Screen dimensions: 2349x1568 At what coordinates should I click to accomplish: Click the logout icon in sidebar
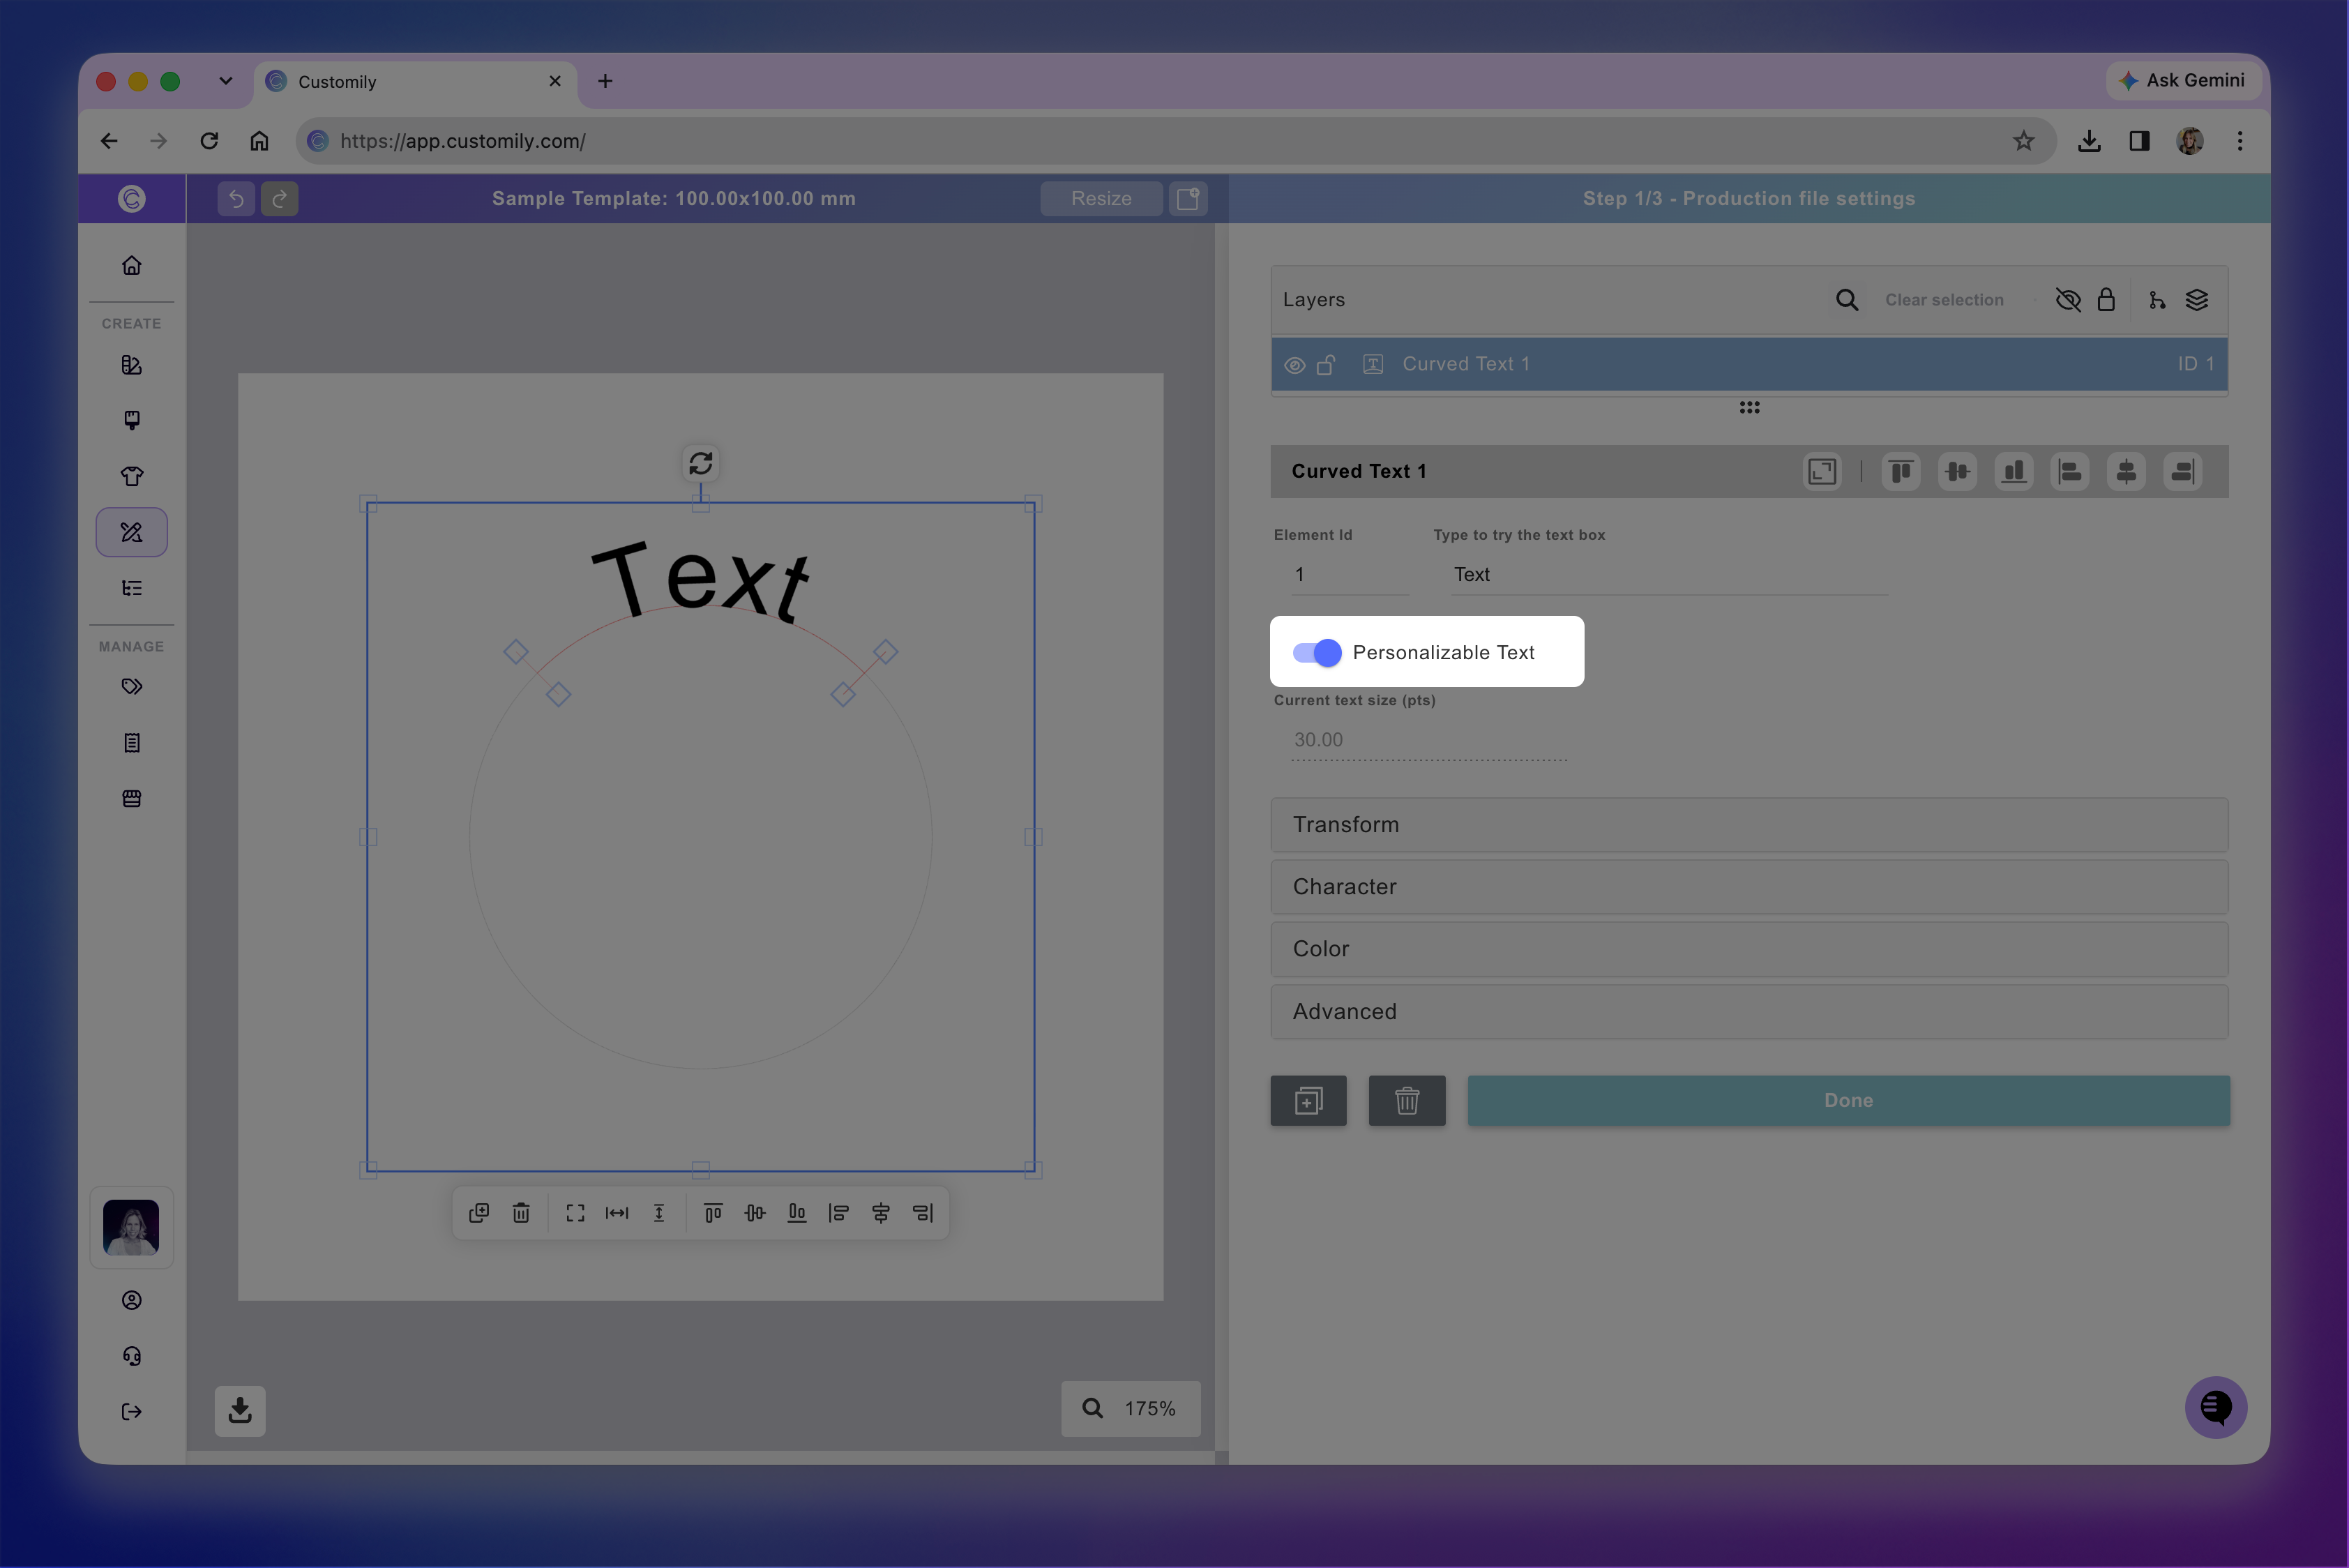pyautogui.click(x=132, y=1412)
